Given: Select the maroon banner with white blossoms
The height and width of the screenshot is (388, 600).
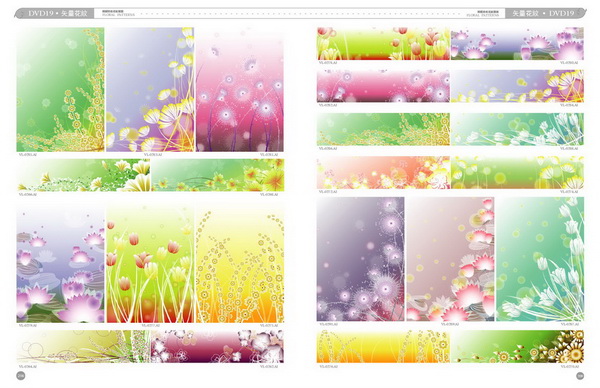Looking at the screenshot, I should pos(217,347).
